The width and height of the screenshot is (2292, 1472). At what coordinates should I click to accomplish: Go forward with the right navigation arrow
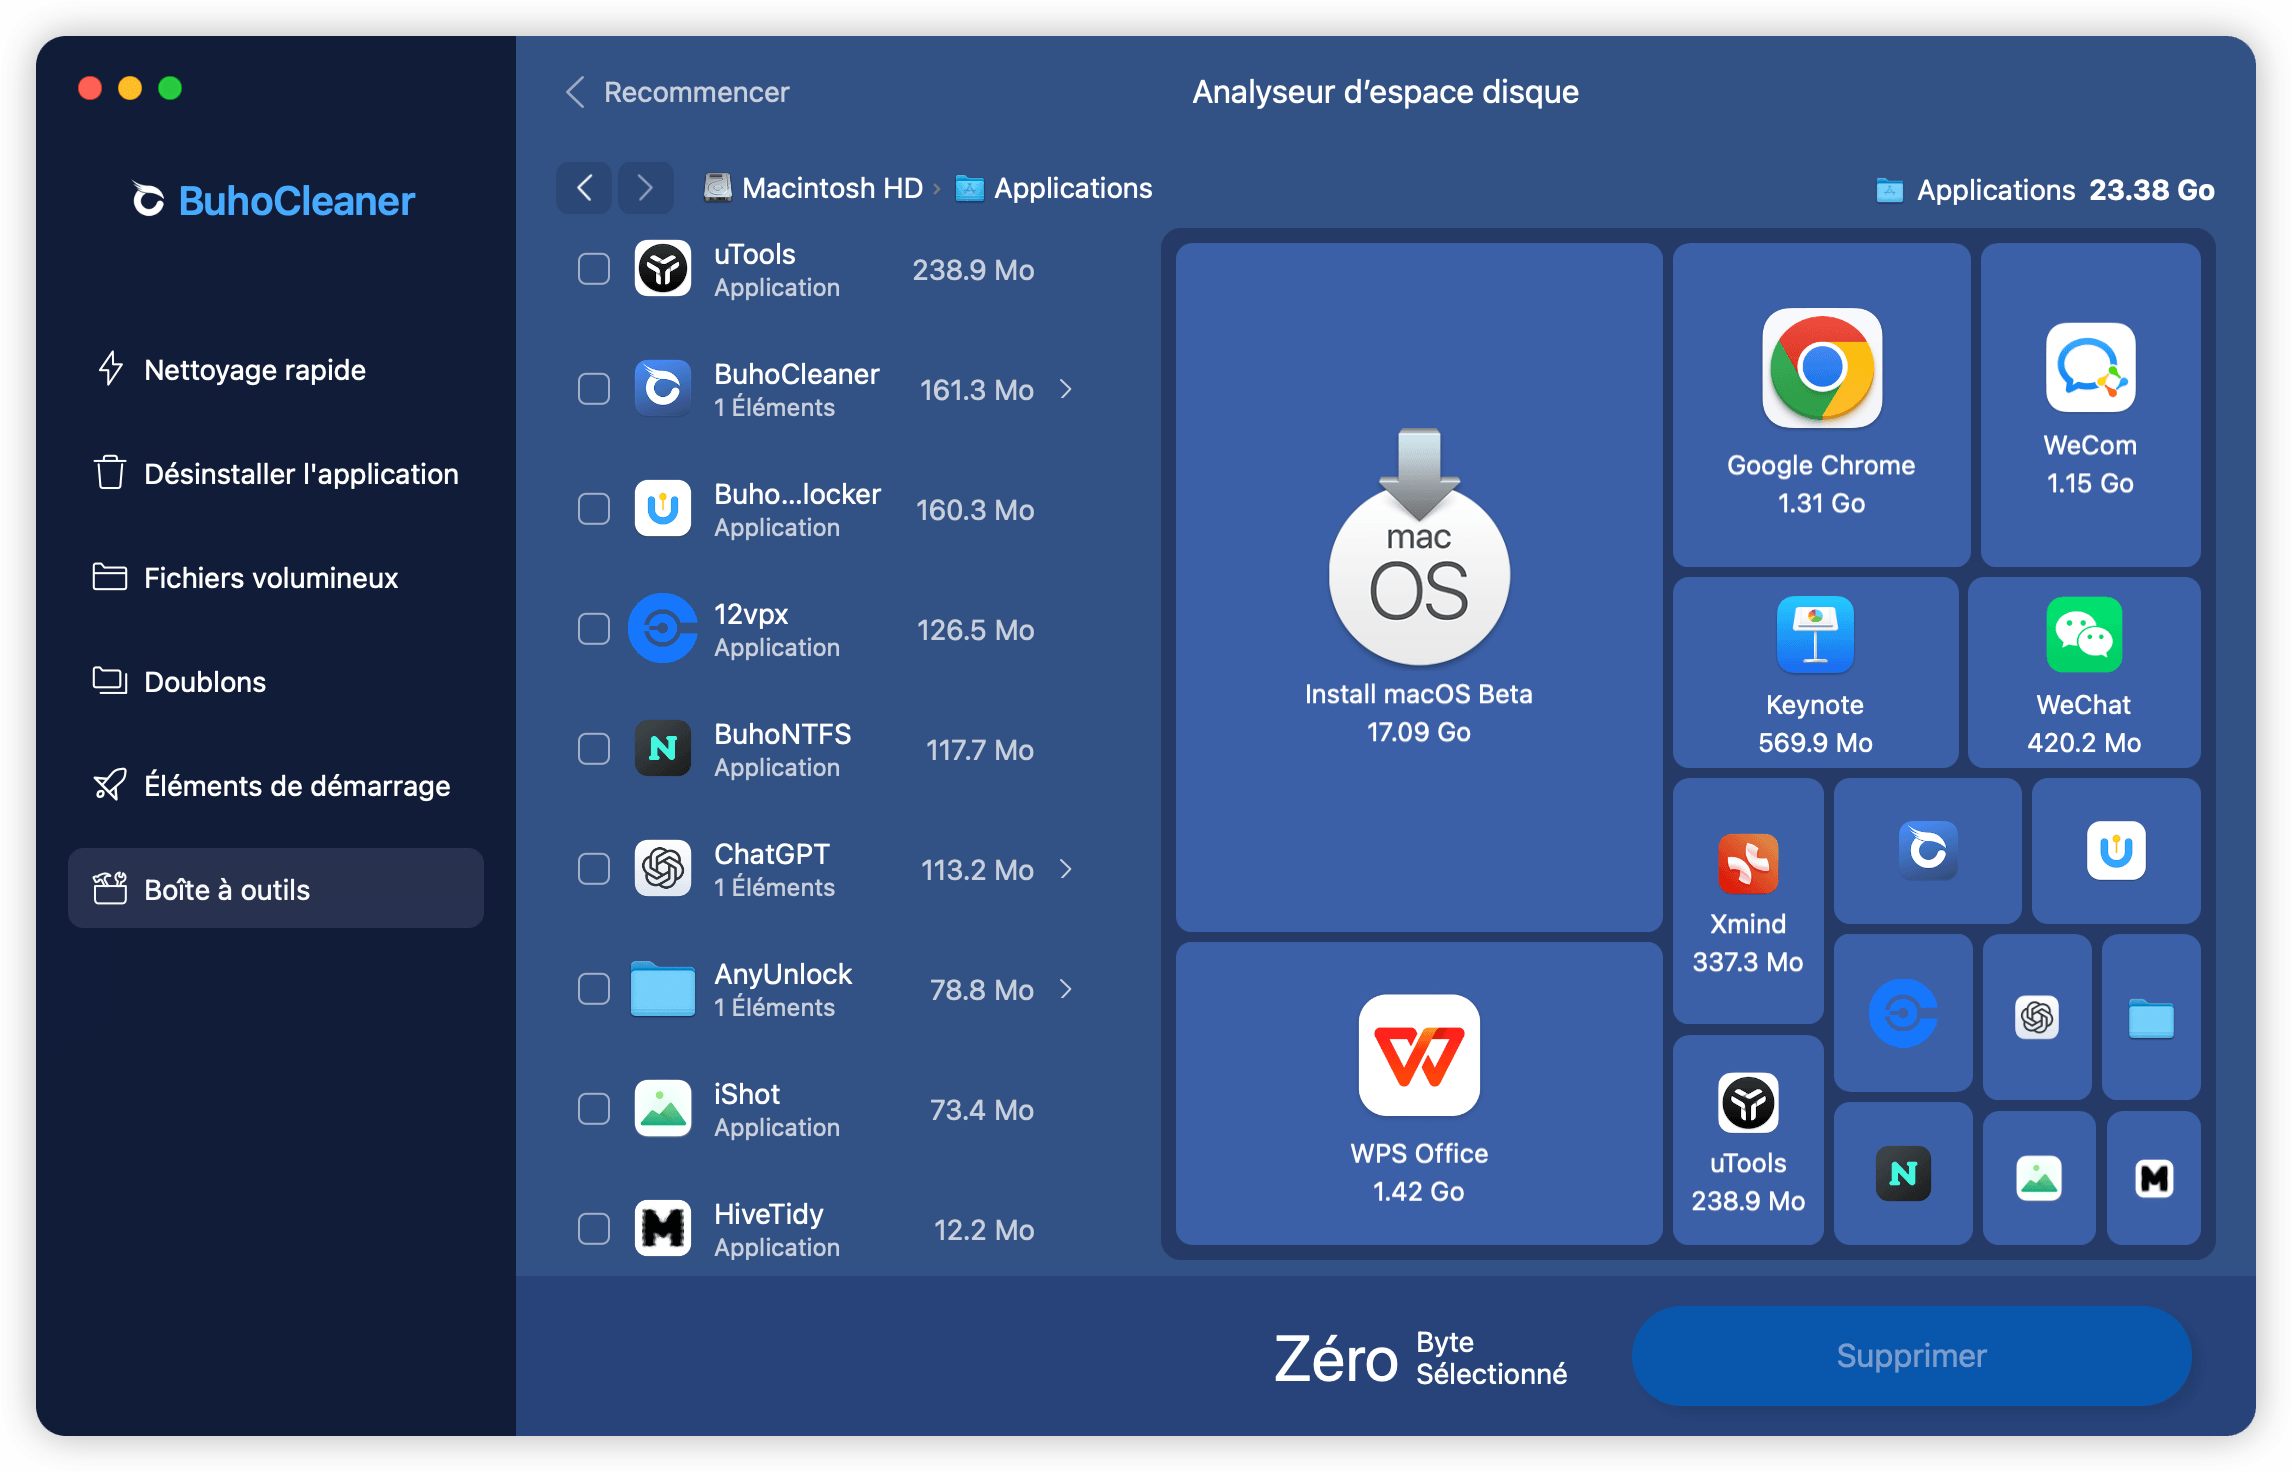coord(645,188)
